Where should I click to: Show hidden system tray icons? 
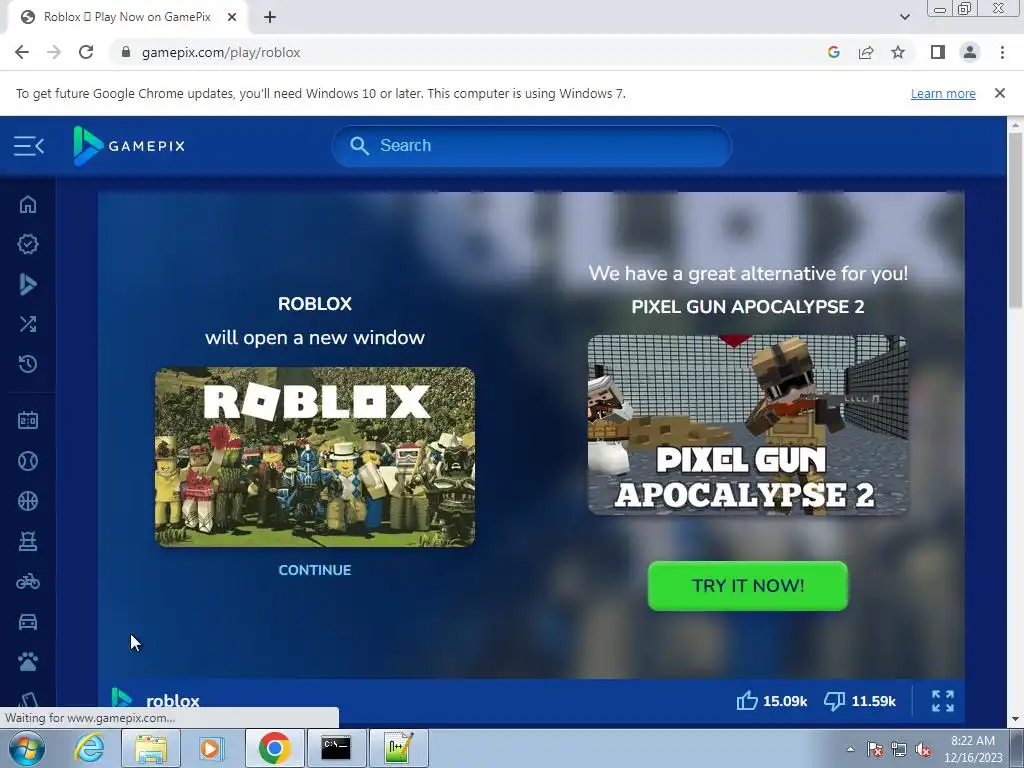850,750
